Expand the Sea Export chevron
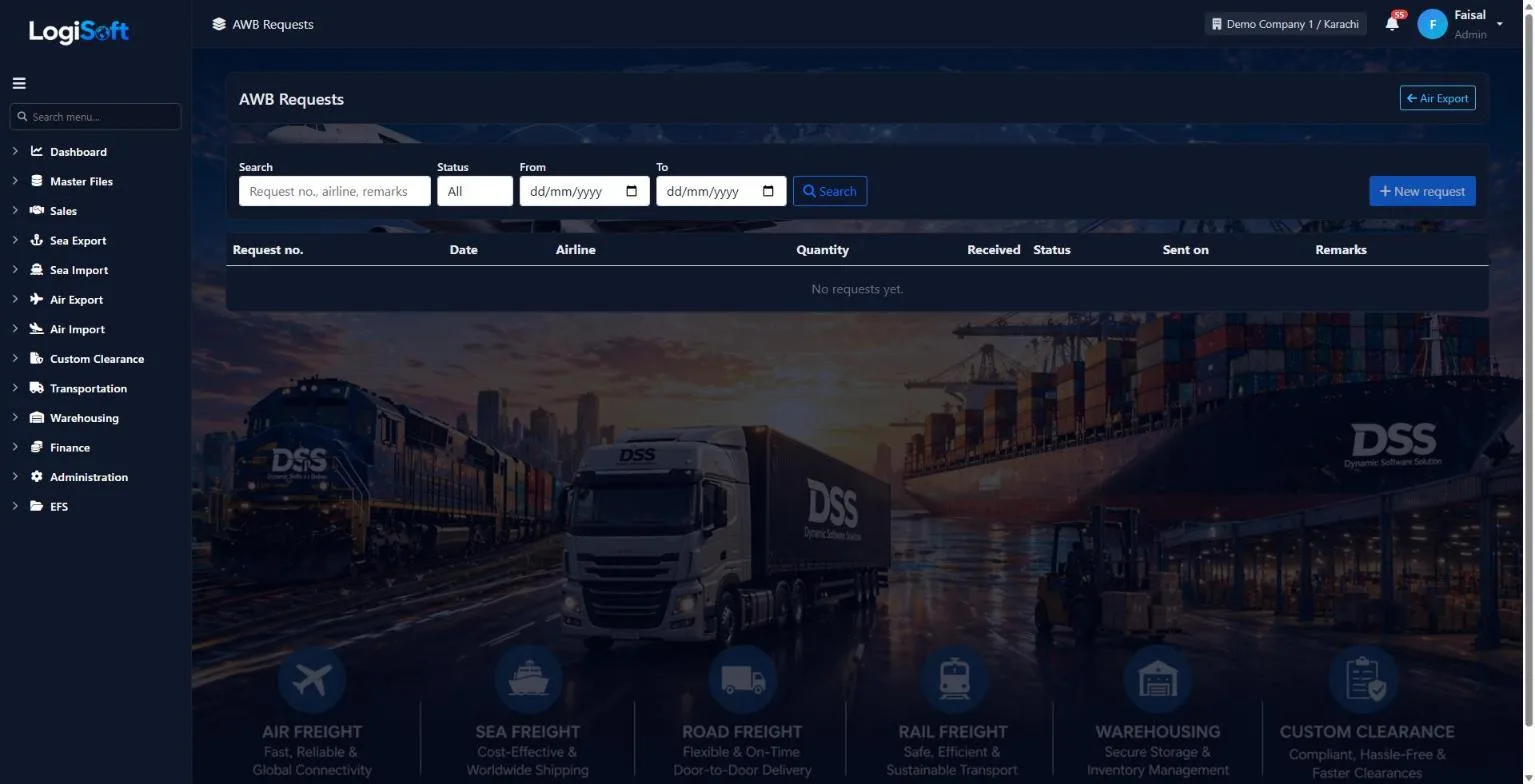1535x784 pixels. (15, 240)
